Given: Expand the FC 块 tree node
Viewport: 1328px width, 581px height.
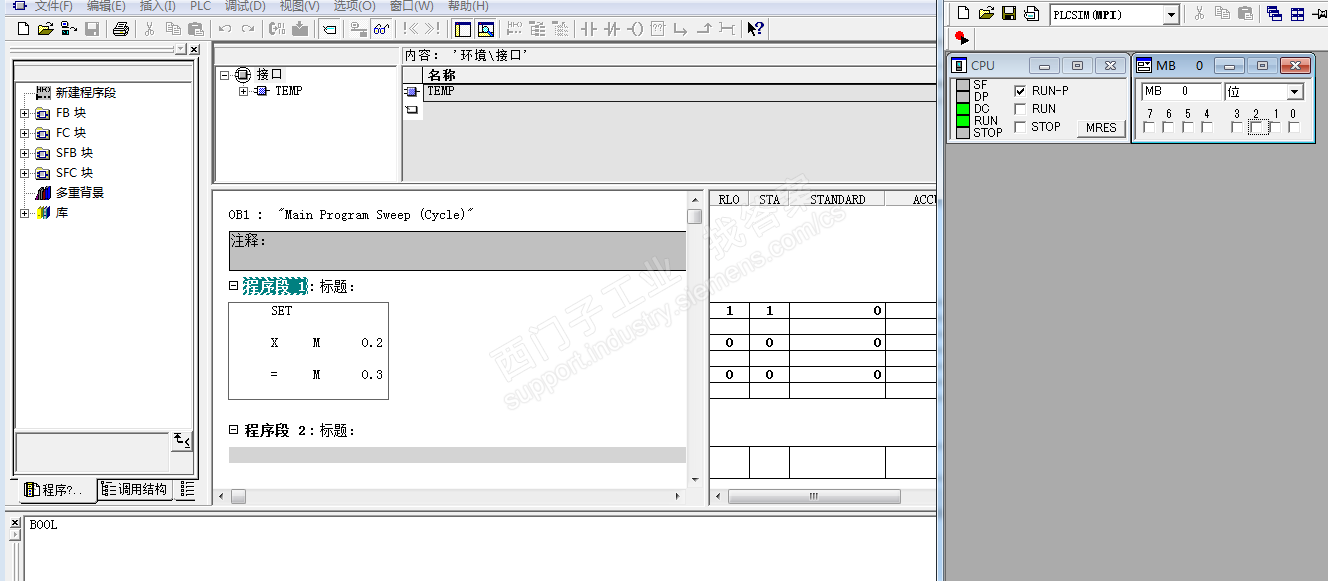Looking at the screenshot, I should coord(25,133).
